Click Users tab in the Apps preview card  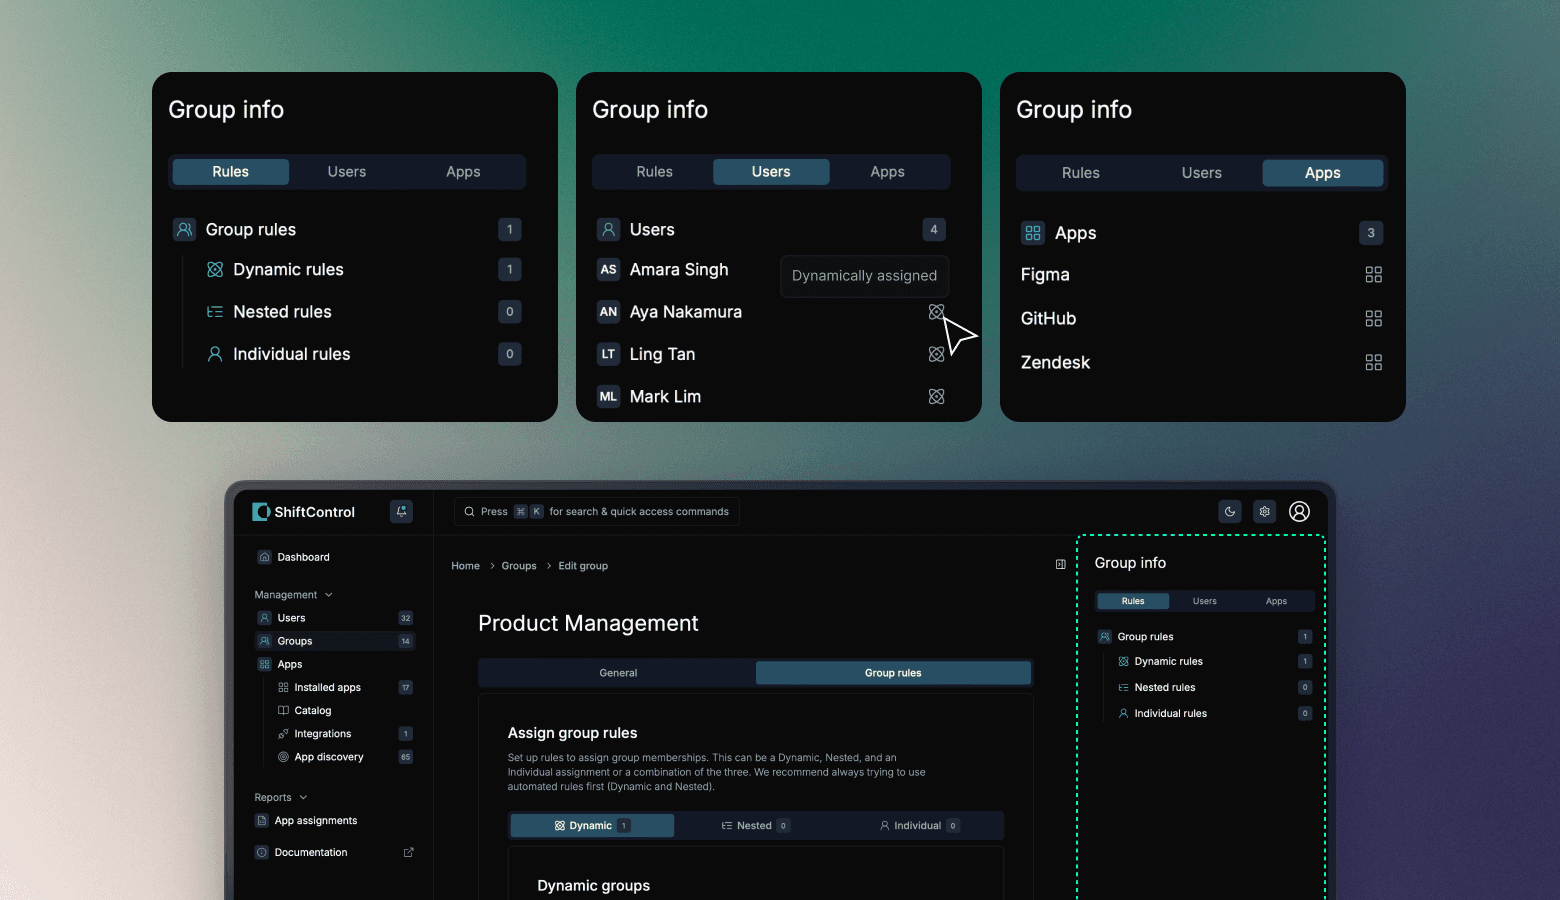point(1202,173)
